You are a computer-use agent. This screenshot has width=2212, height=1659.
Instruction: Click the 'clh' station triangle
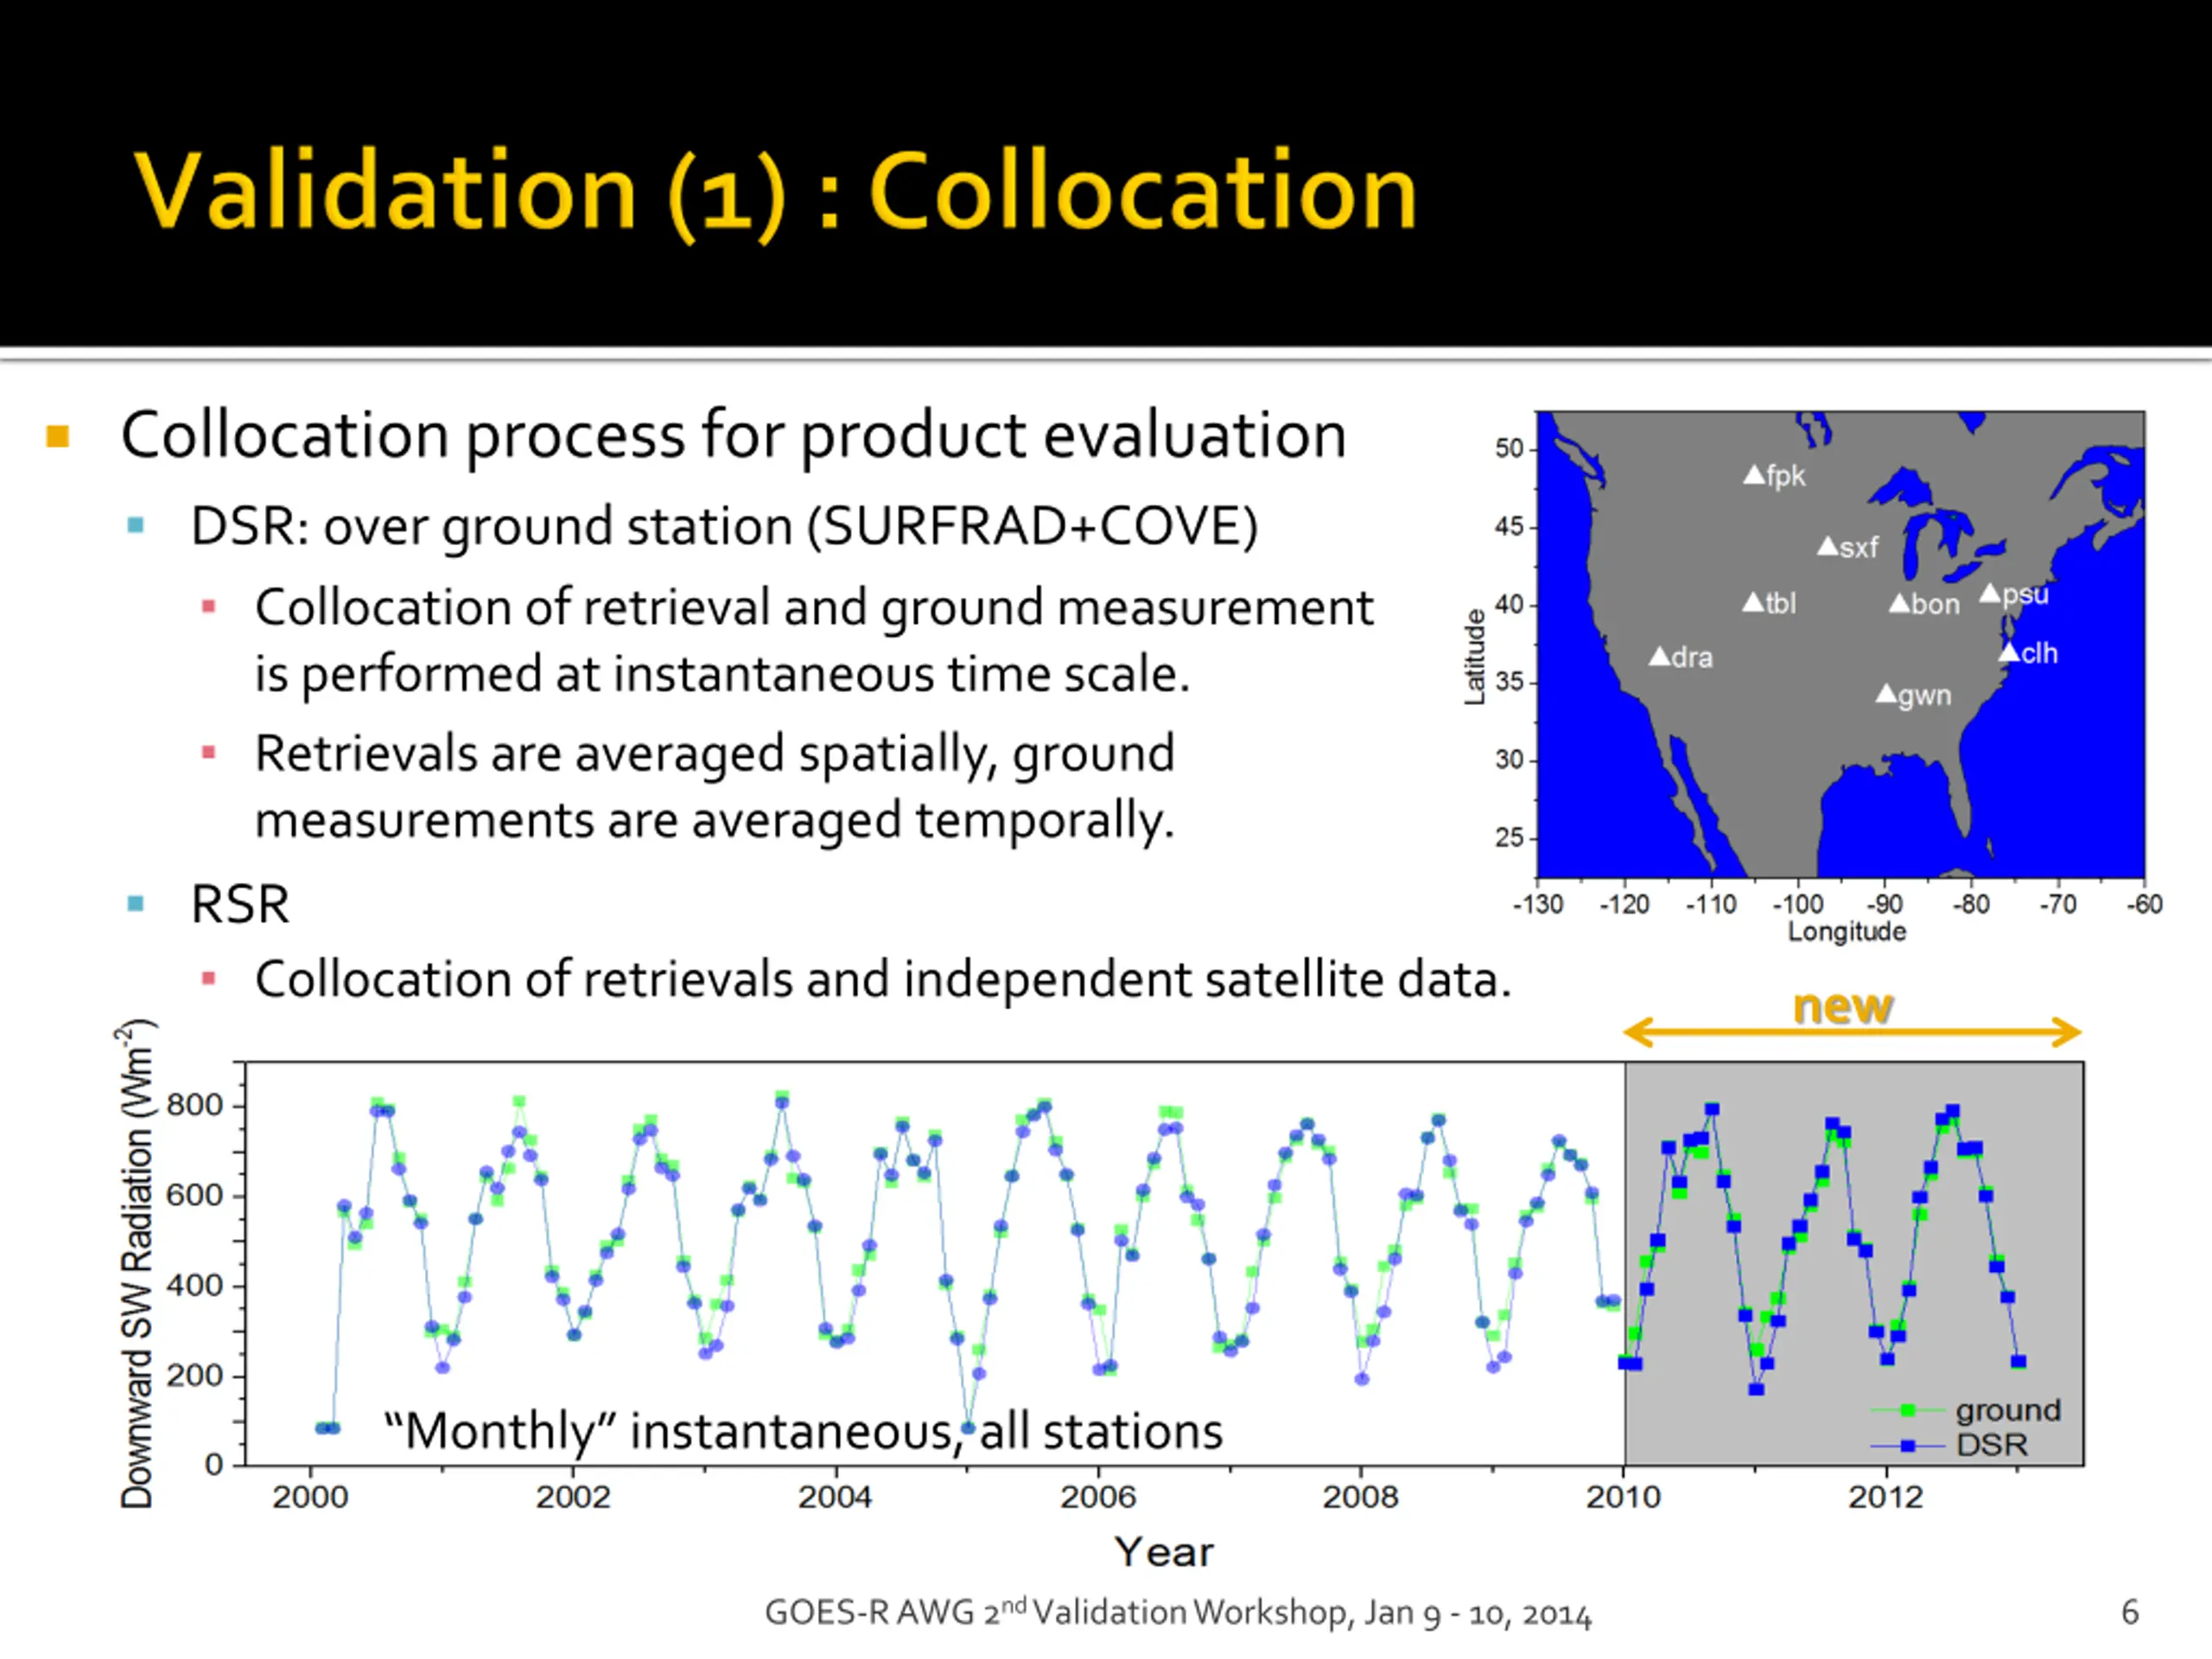pyautogui.click(x=2010, y=652)
